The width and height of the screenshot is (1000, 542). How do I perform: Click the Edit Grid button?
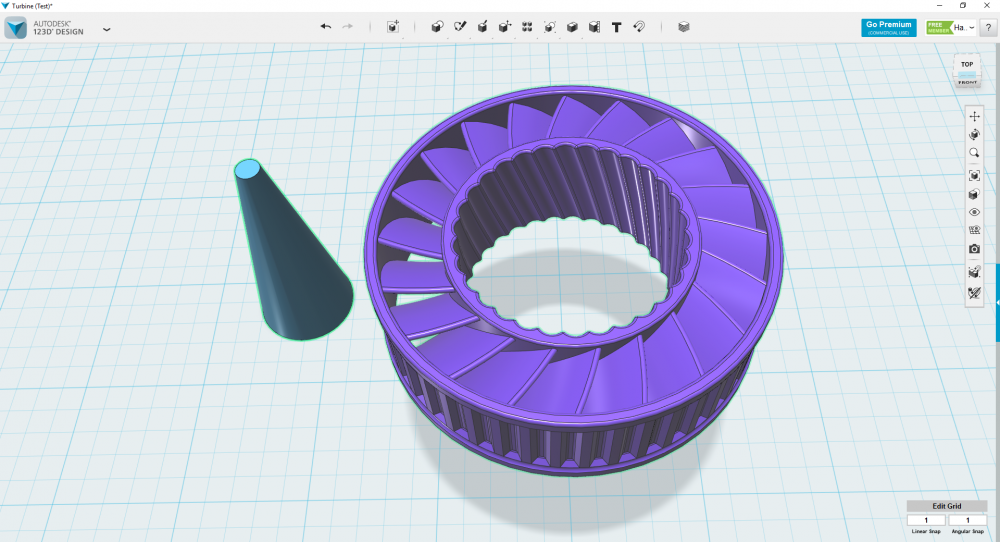click(x=946, y=506)
